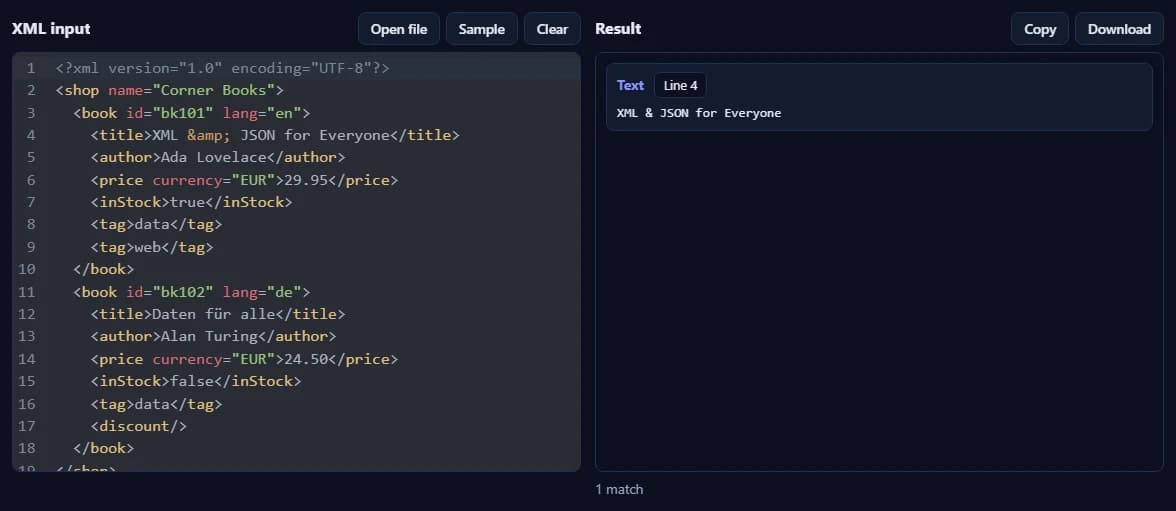Load the Sample XML
Image resolution: width=1176 pixels, height=511 pixels.
coord(482,29)
